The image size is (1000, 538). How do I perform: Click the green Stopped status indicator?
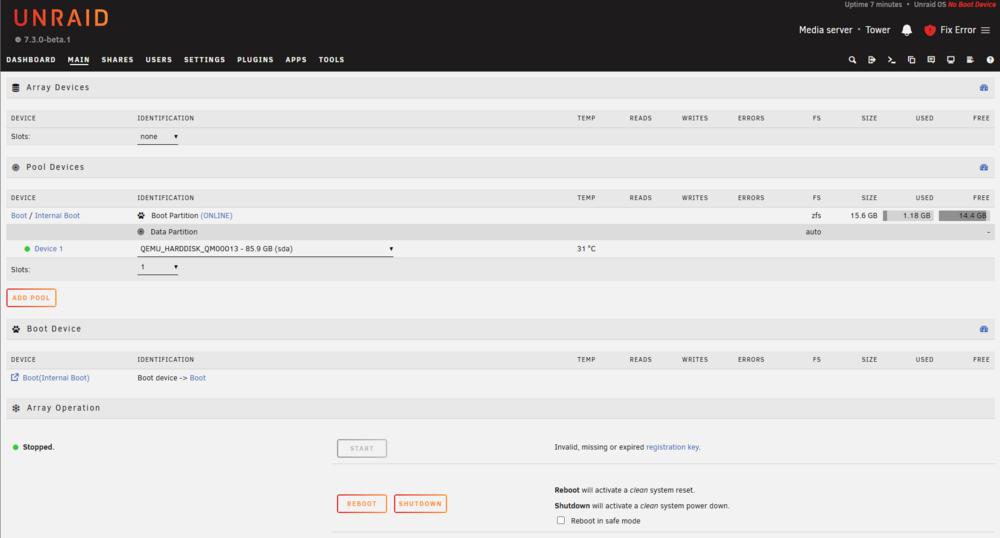pos(15,447)
